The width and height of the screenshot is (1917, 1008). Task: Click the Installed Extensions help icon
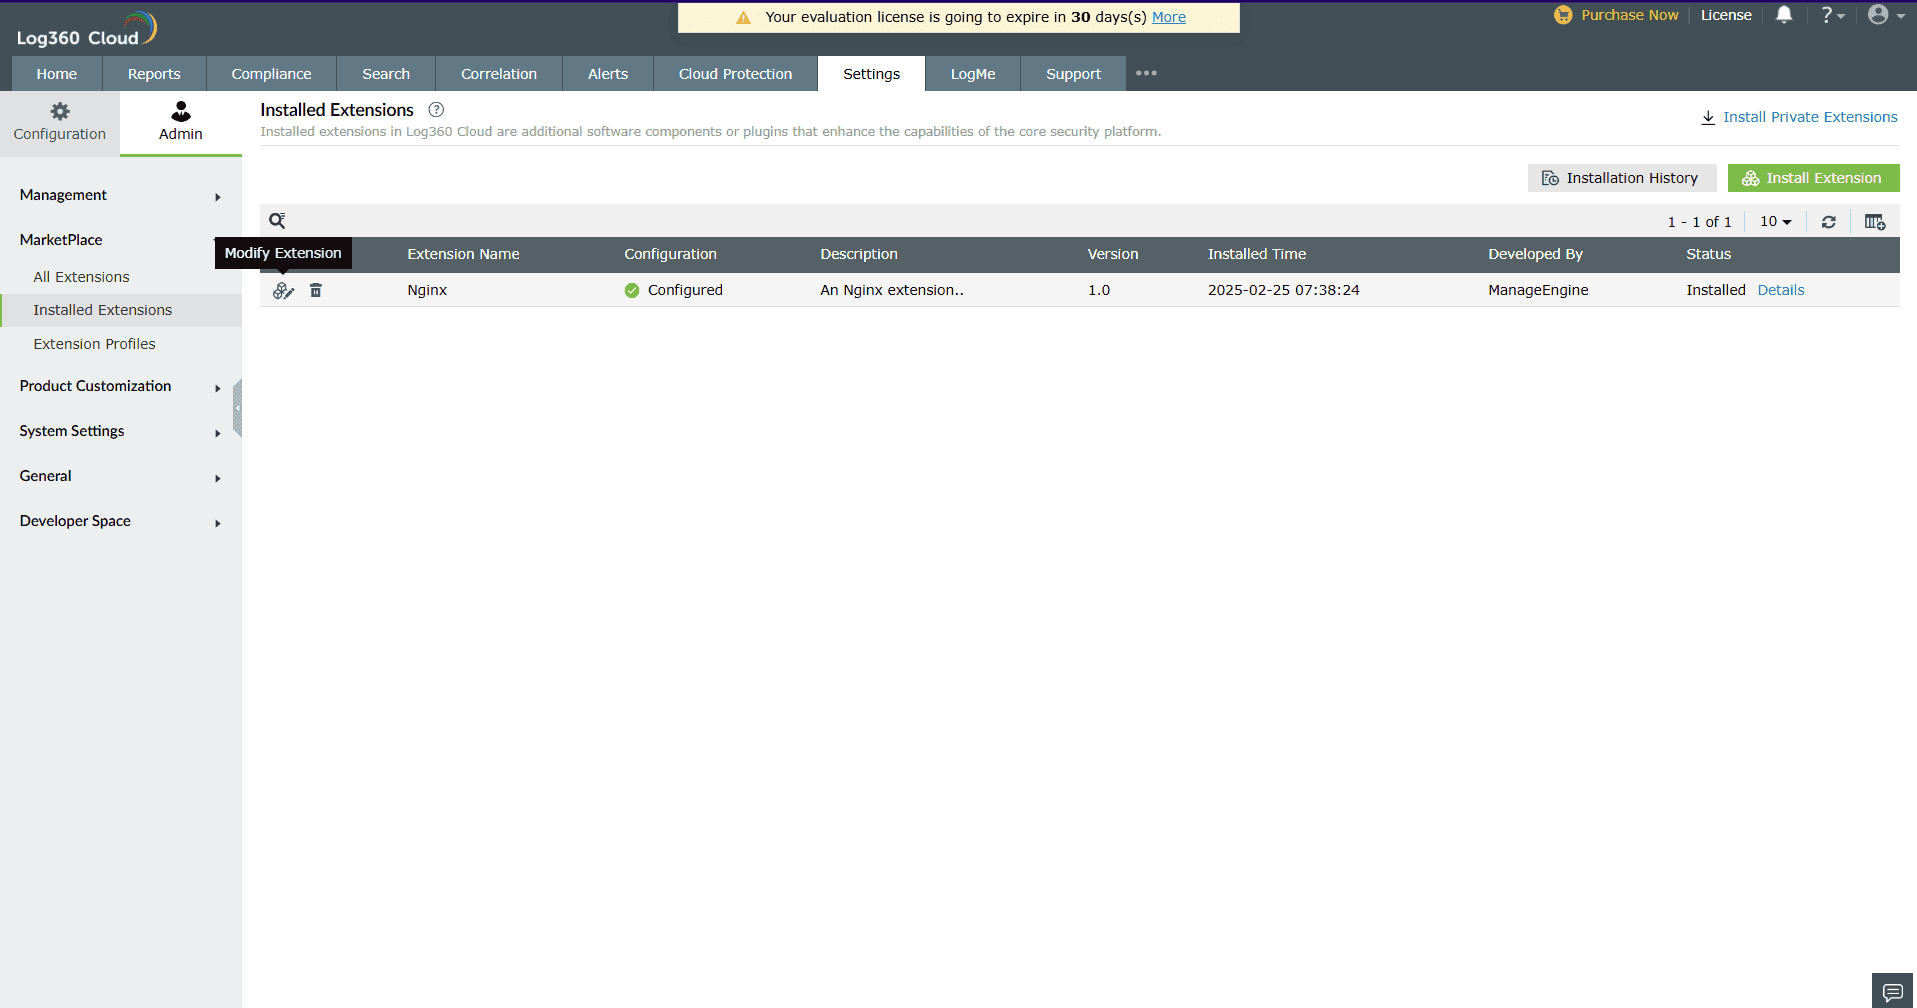436,110
